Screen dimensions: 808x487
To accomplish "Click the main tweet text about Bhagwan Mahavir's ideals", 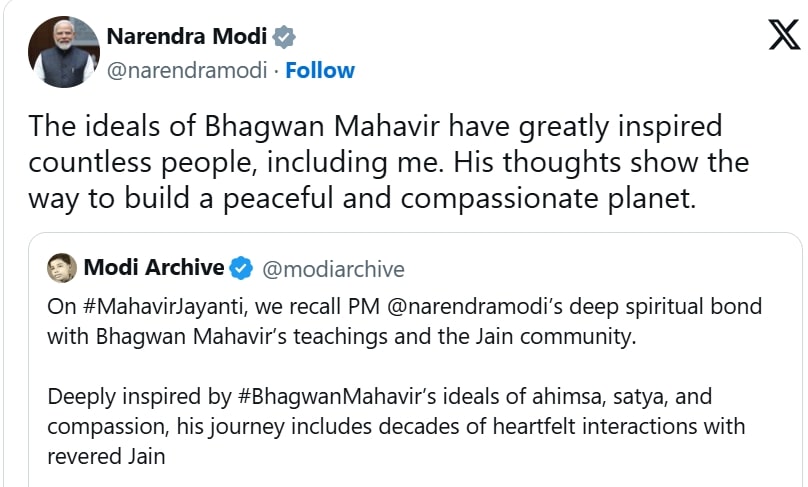I will click(x=375, y=128).
